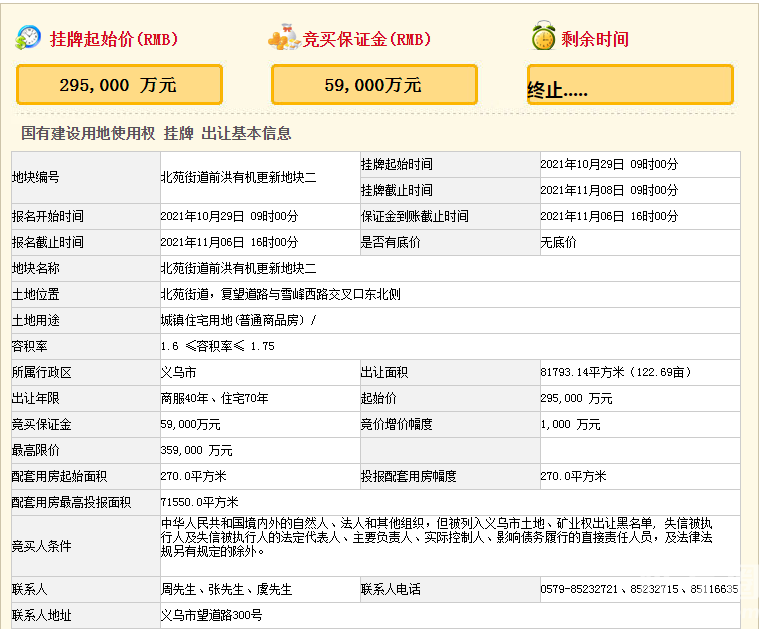Image resolution: width=775 pixels, height=629 pixels.
Task: Click the 容积率 value cell
Action: (x=217, y=346)
